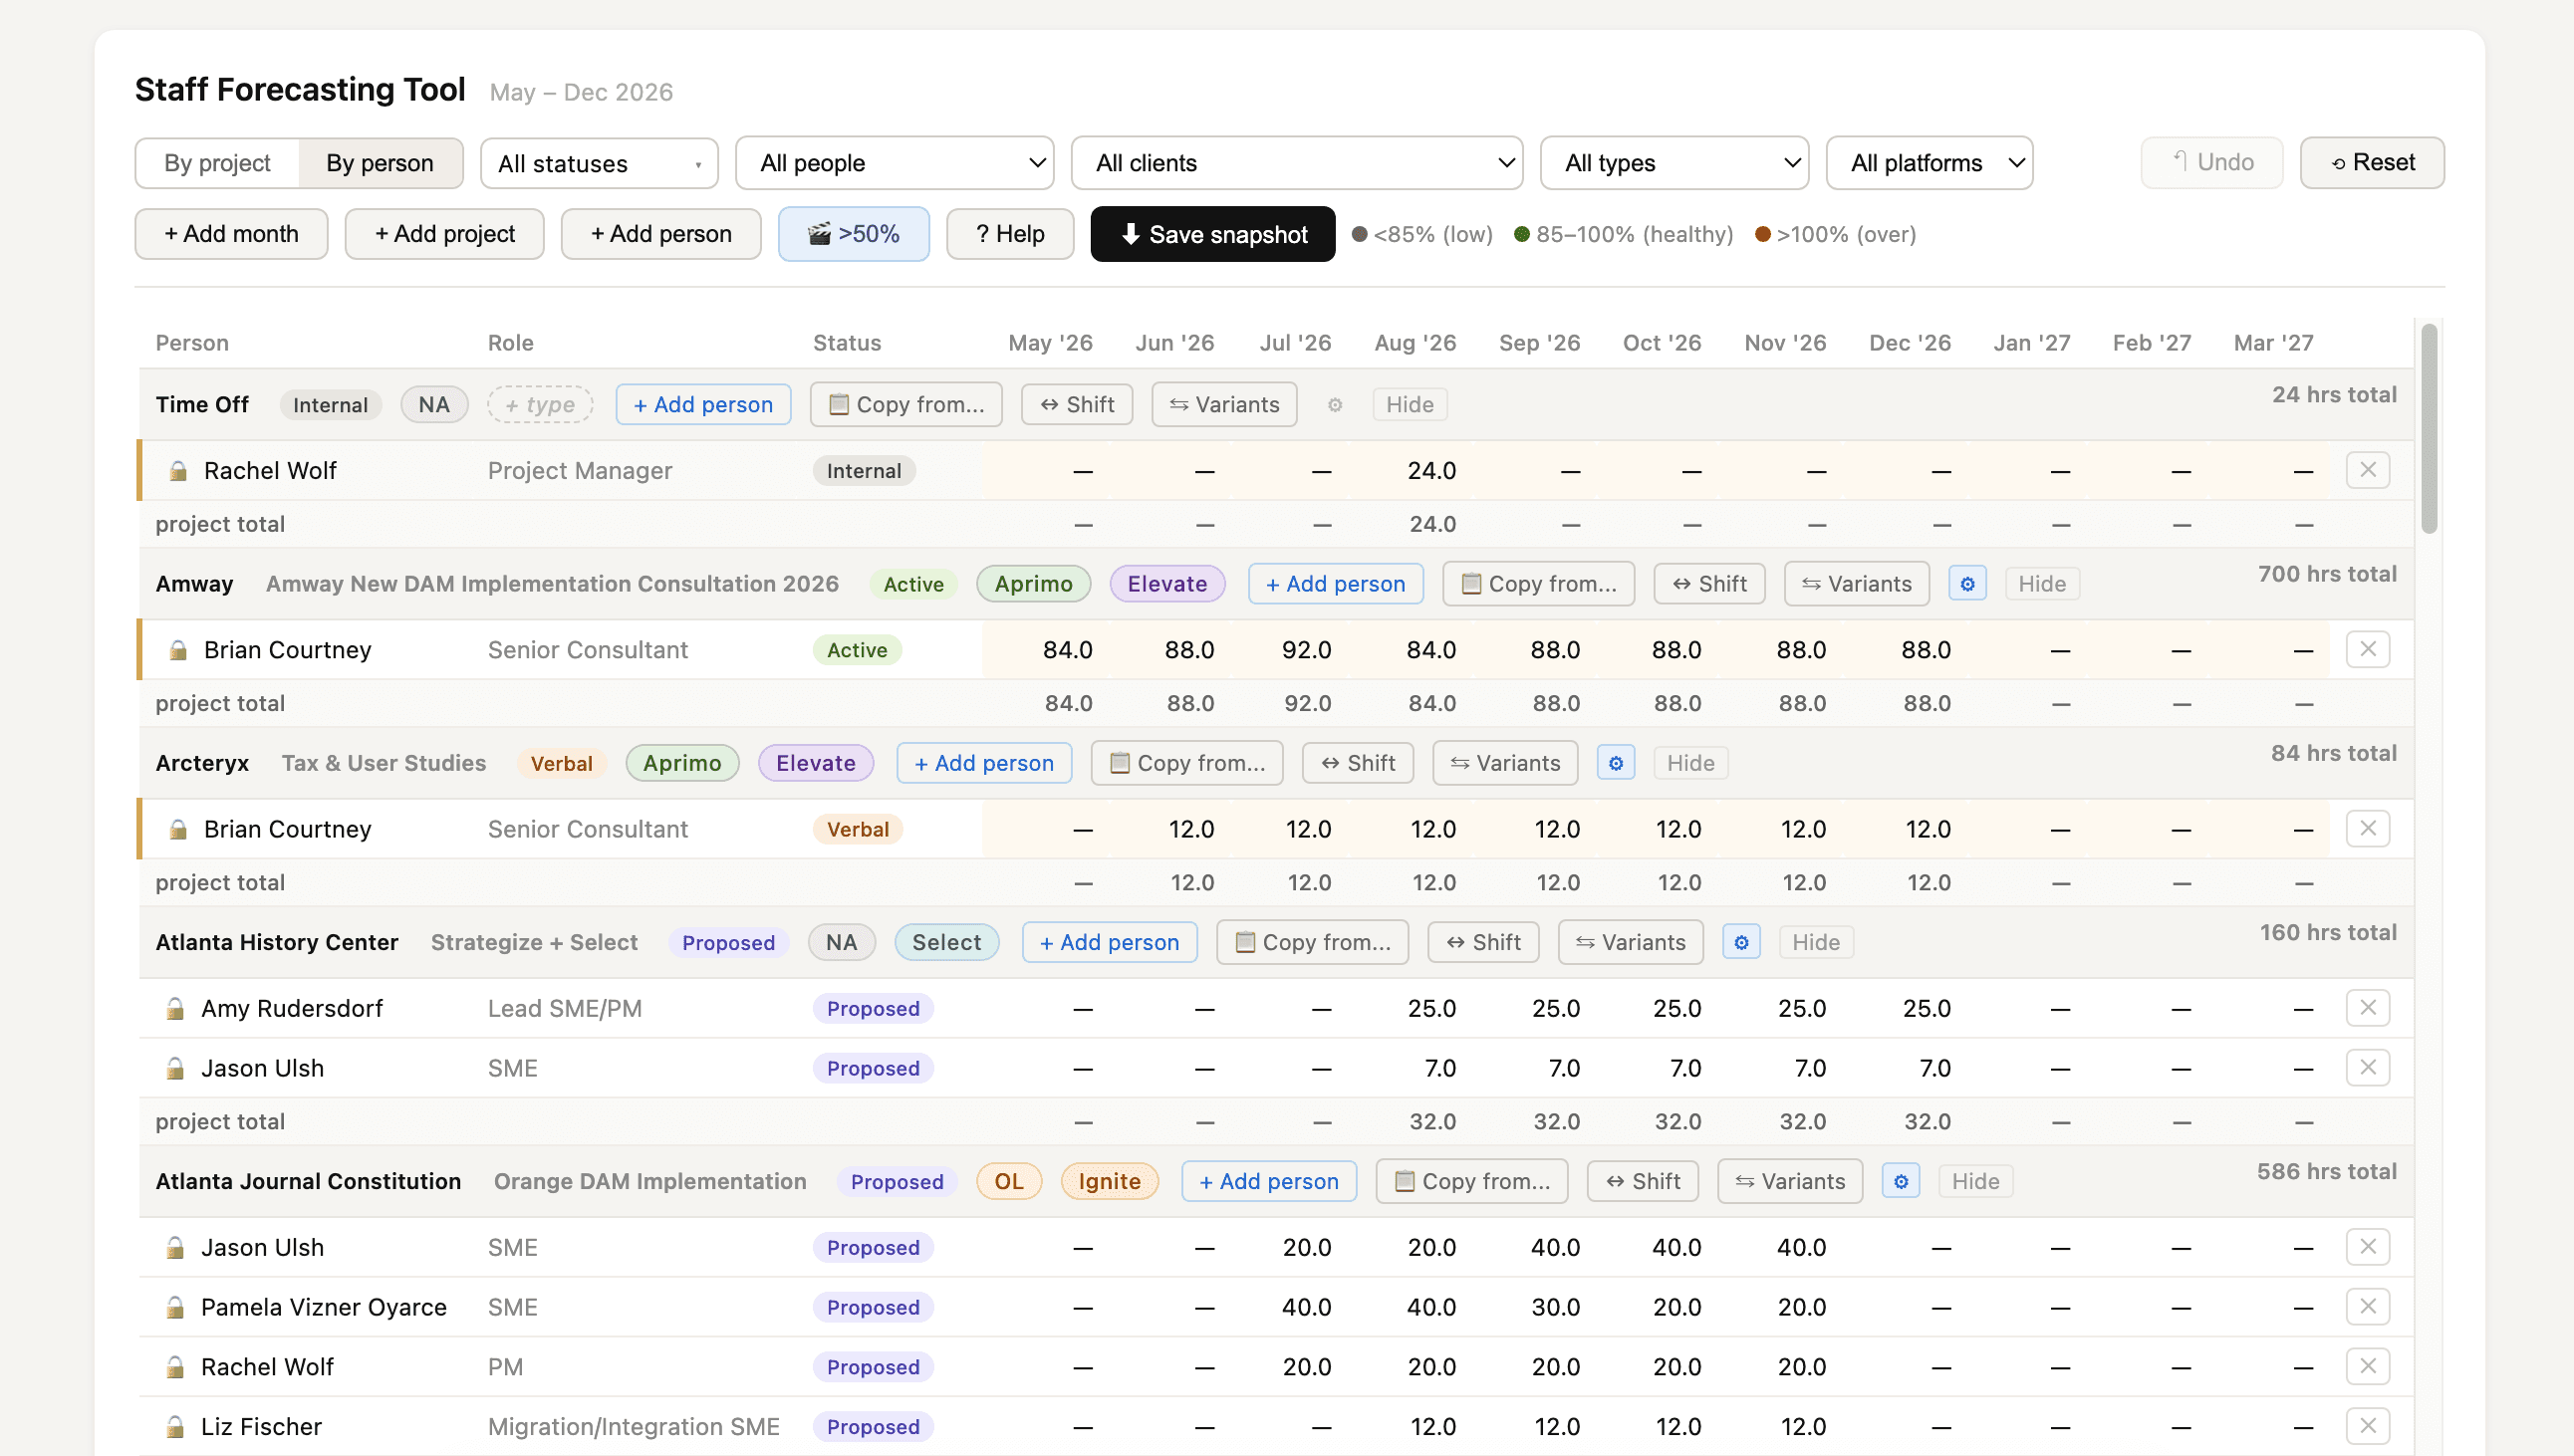Click the Aprimo tag on Amway project
The image size is (2574, 1456).
tap(1034, 584)
